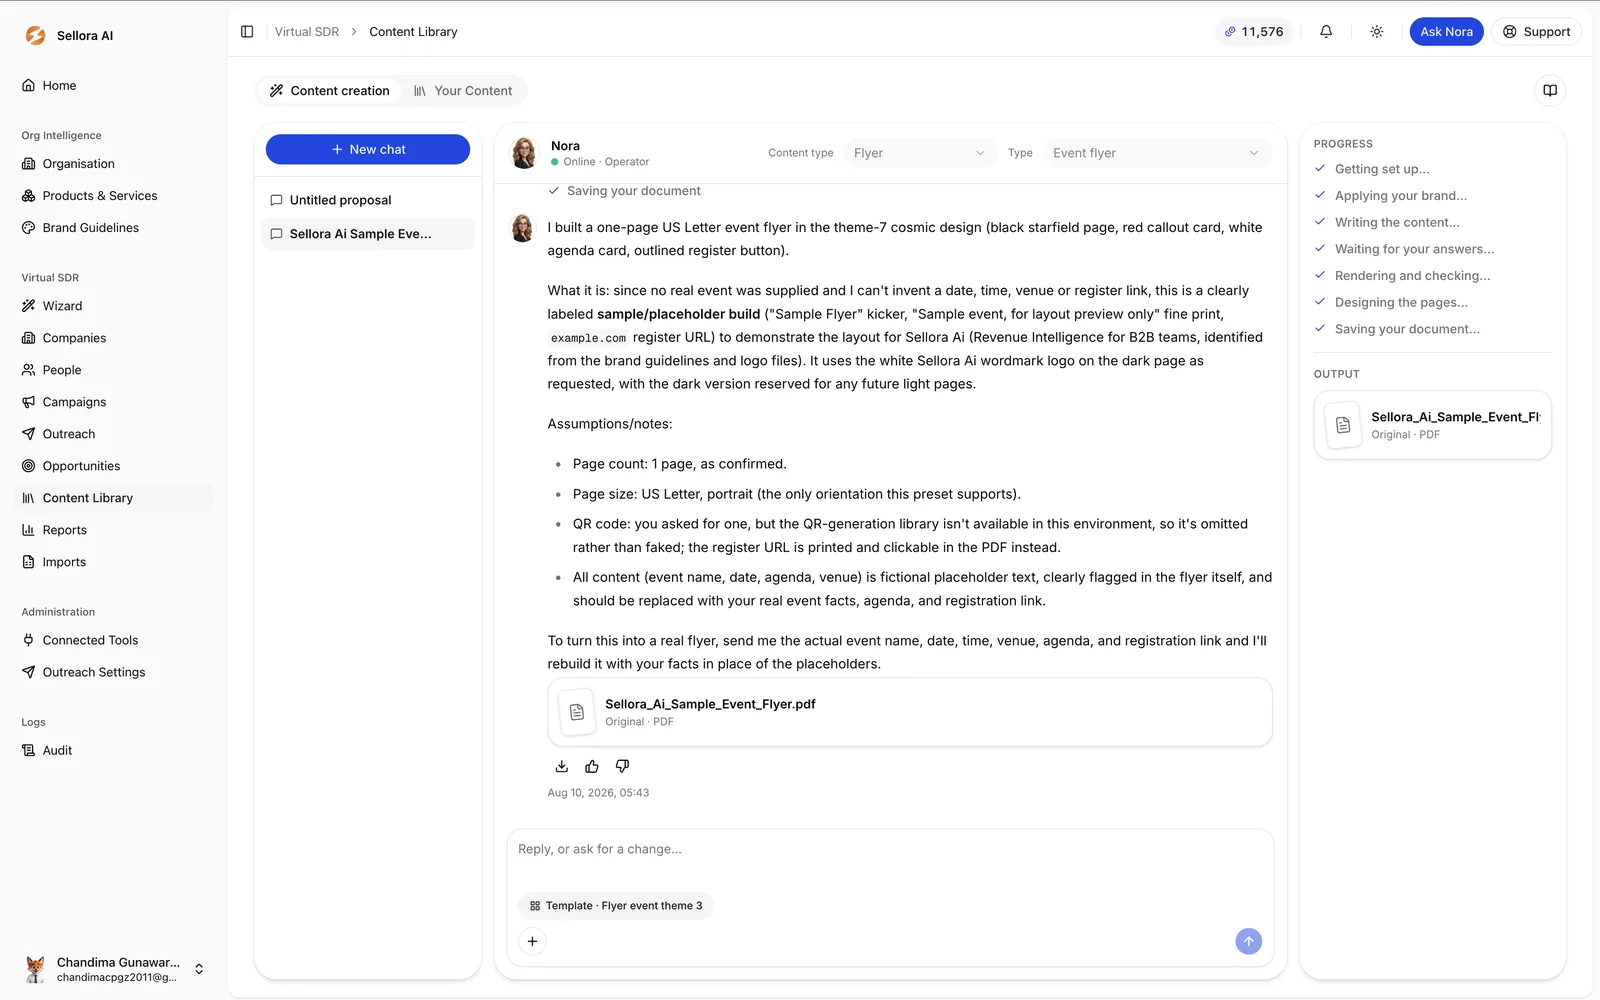The height and width of the screenshot is (1000, 1600).
Task: Toggle the sidebar collapse icon
Action: [x=247, y=32]
